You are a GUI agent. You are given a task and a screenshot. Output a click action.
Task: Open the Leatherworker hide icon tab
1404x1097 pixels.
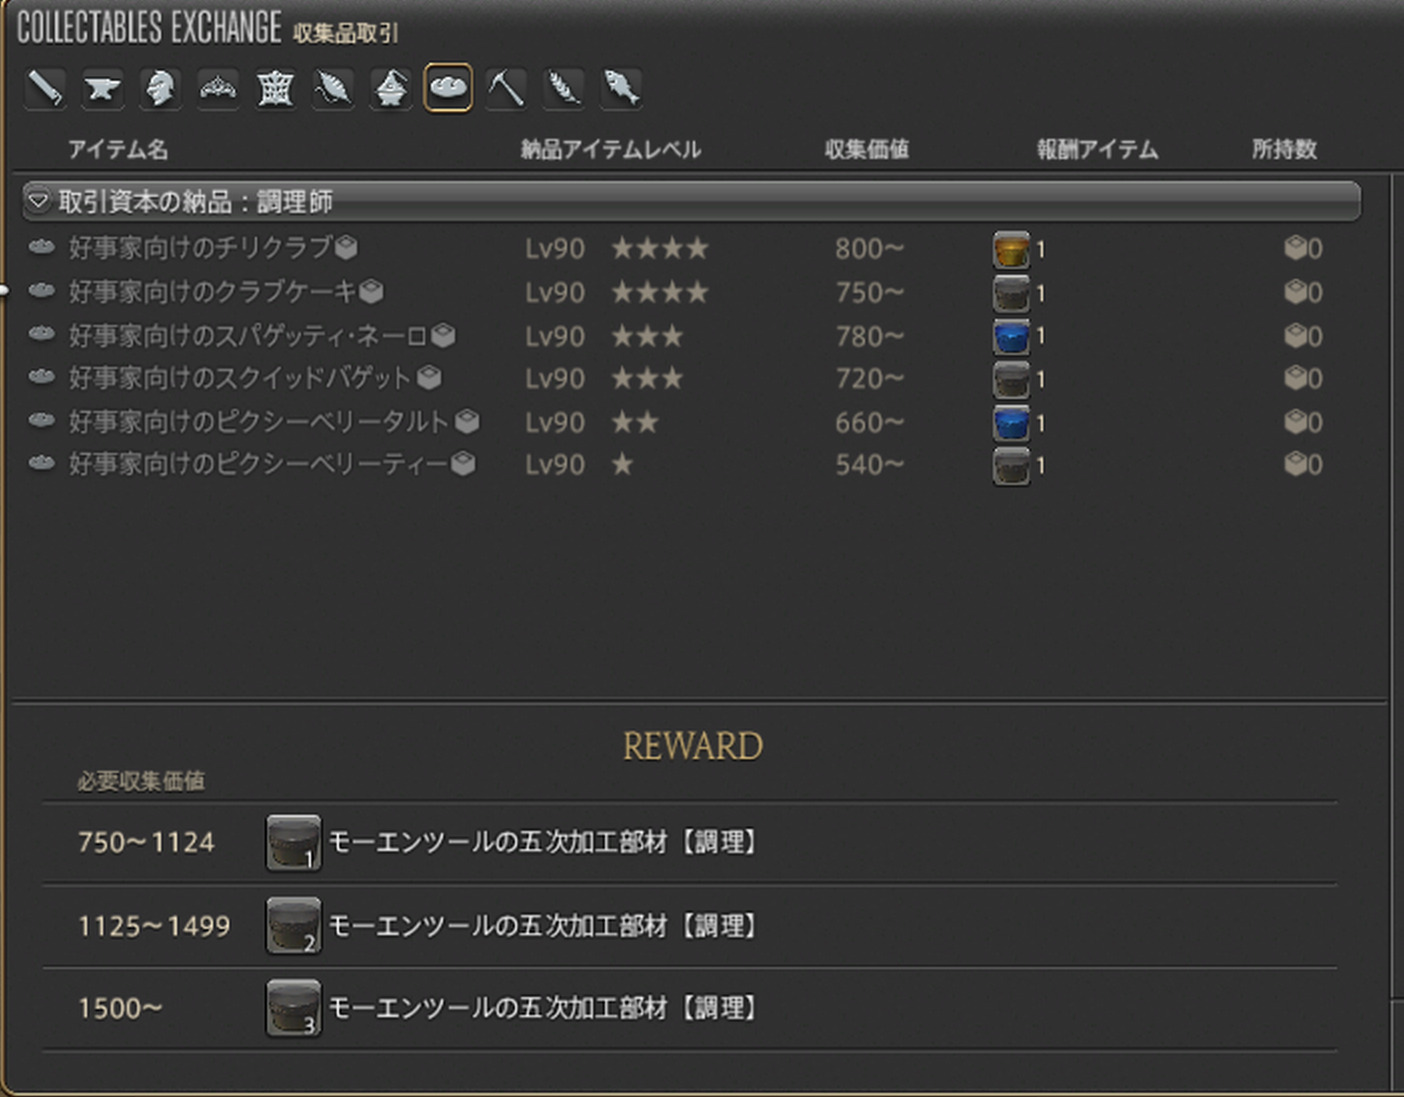275,88
